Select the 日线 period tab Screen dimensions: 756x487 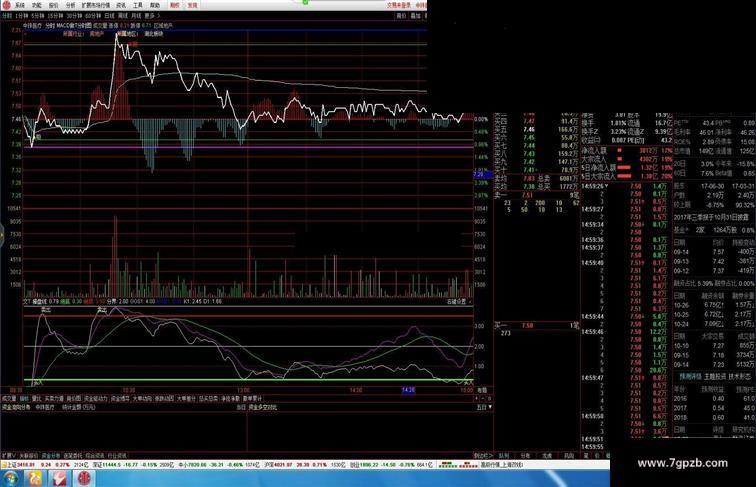[x=109, y=16]
